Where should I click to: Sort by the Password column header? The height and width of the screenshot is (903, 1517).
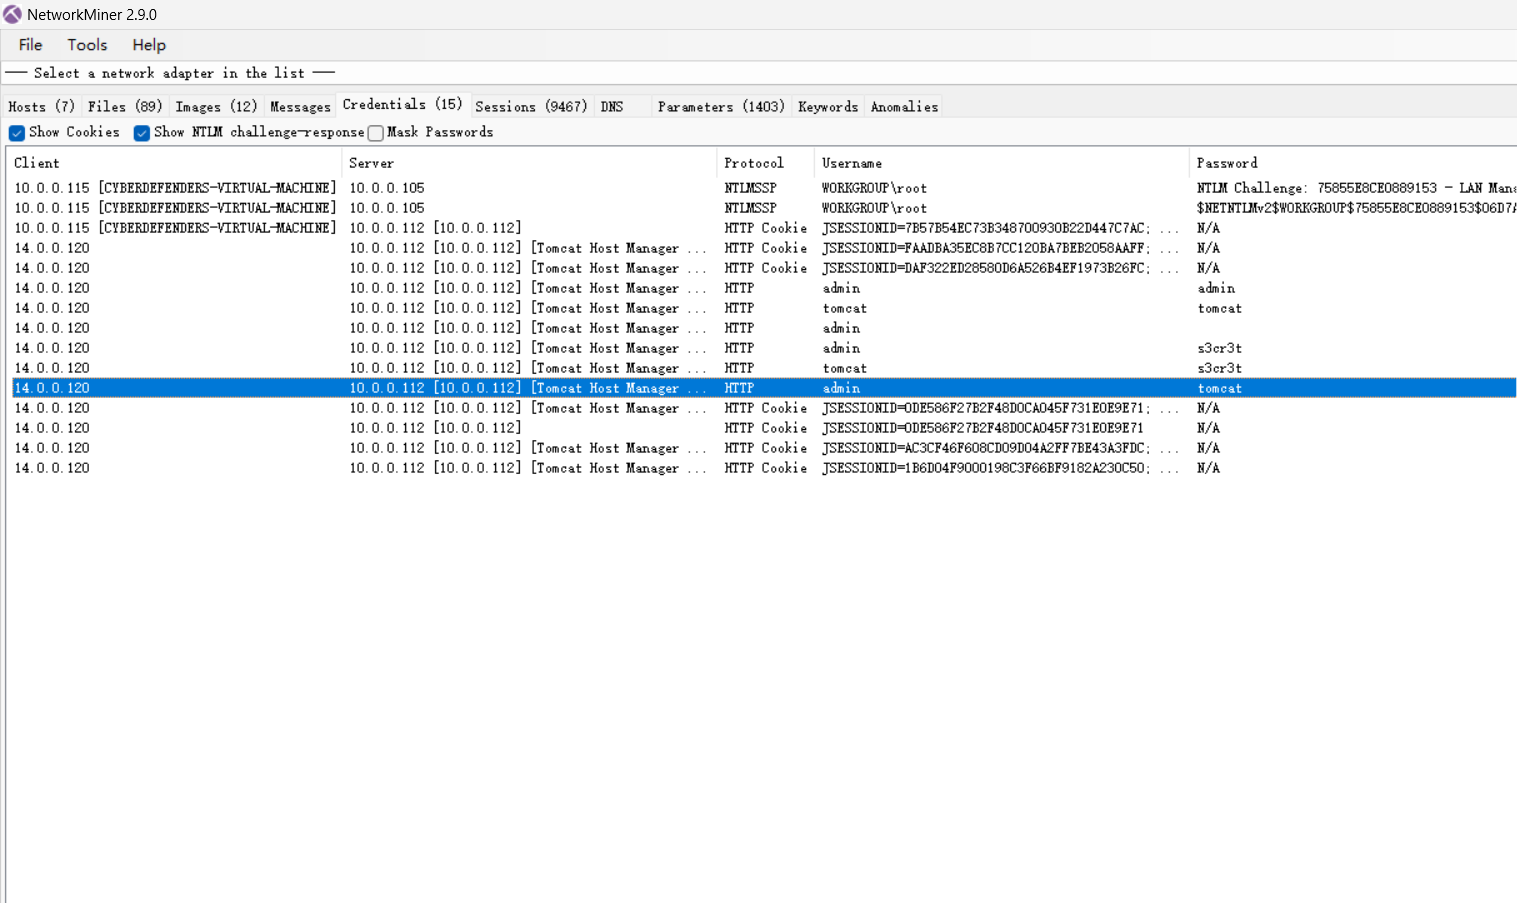click(1353, 163)
